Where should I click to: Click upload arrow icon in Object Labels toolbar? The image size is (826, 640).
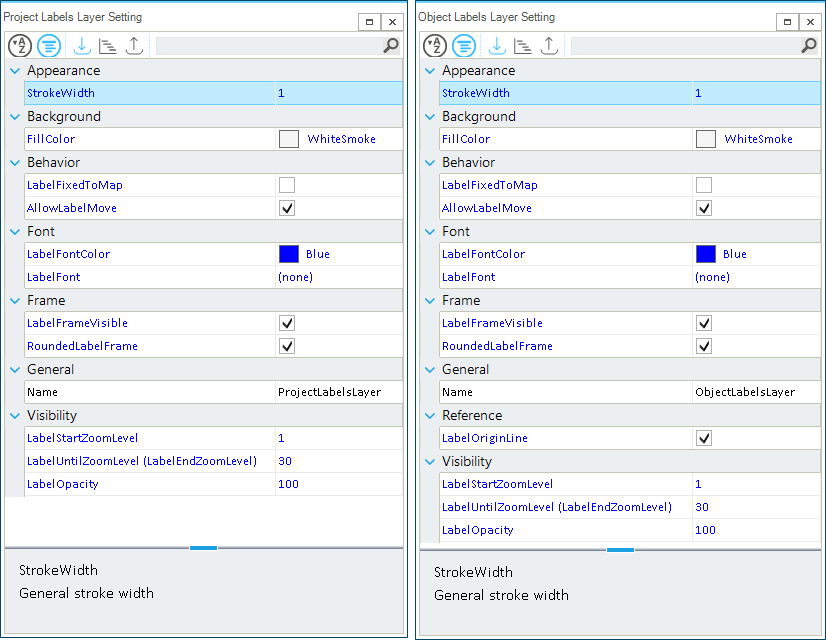pyautogui.click(x=549, y=46)
